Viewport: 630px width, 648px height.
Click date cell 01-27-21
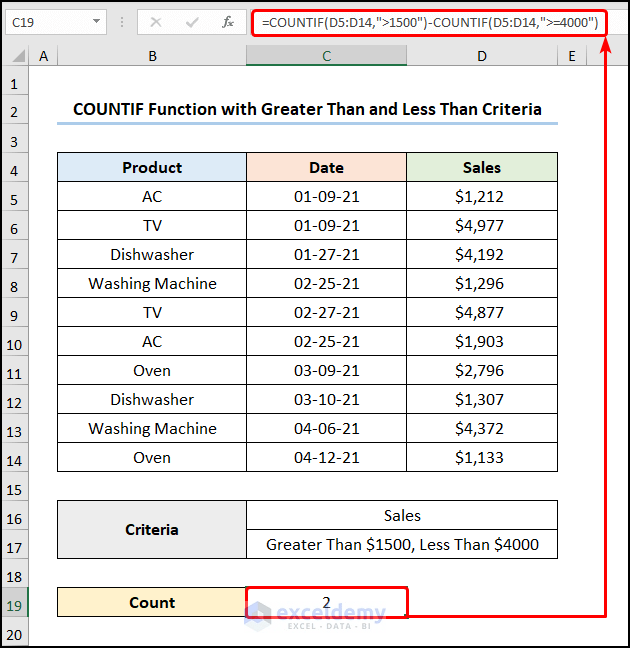(x=327, y=254)
